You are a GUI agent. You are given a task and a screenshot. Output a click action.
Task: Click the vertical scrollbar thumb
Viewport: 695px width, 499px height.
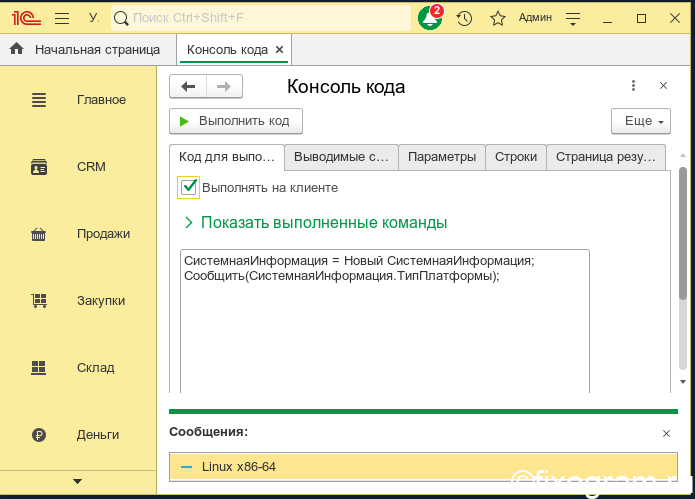tap(683, 234)
